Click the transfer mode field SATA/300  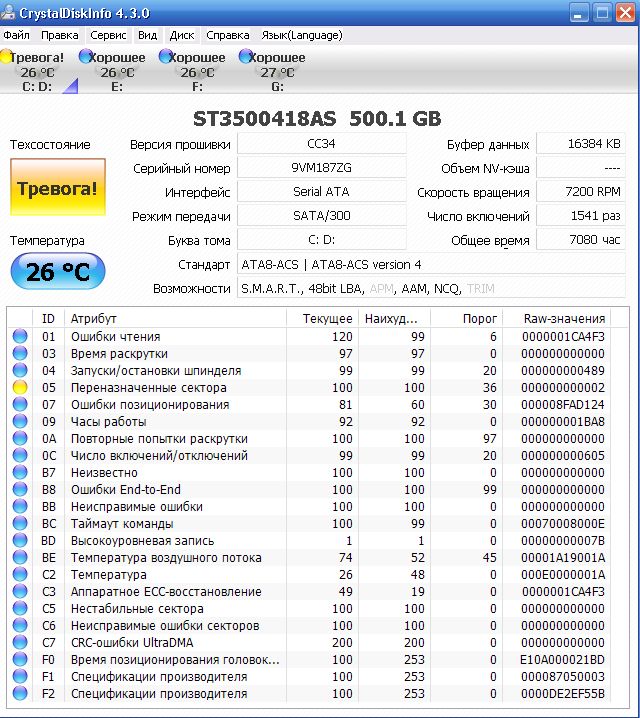click(321, 215)
